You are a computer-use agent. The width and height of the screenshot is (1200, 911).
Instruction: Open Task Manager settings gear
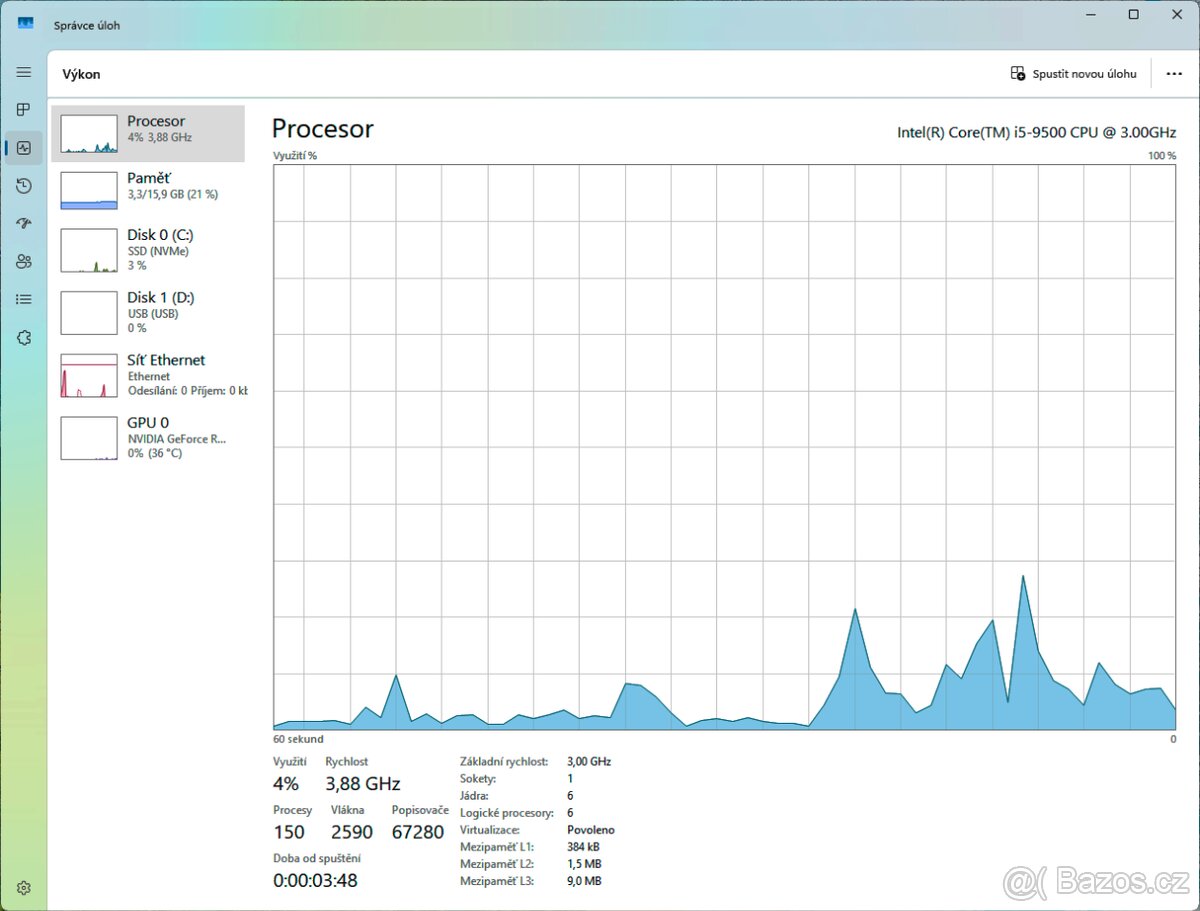(x=24, y=887)
